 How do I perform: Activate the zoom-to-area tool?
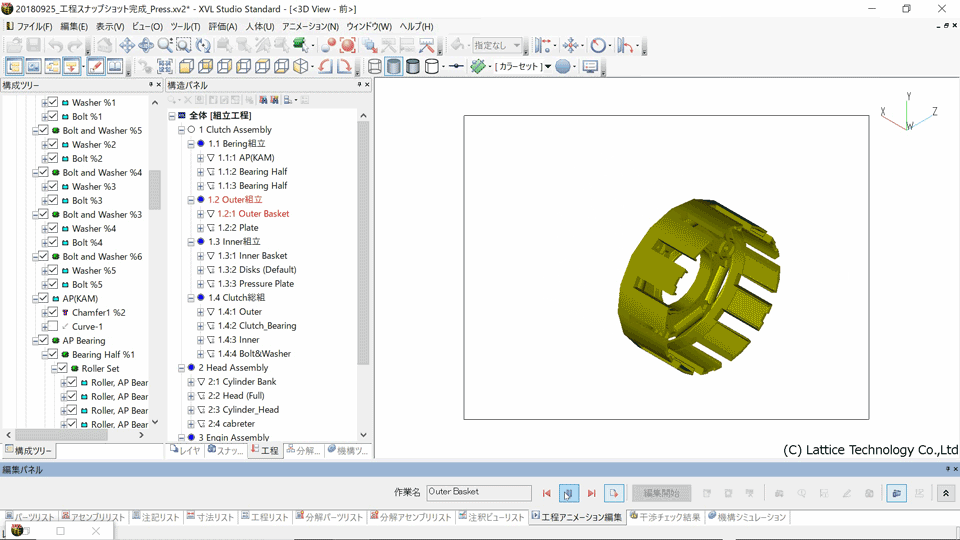(184, 45)
